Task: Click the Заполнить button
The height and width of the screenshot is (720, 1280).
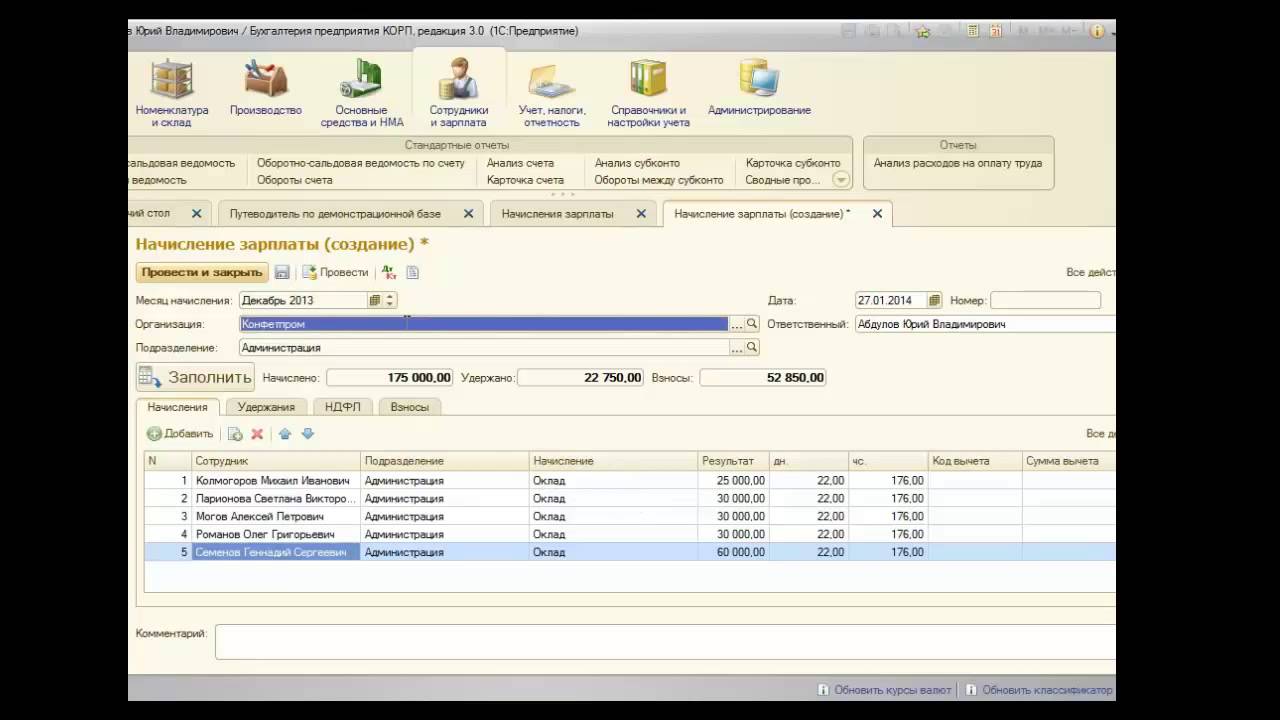Action: 195,377
